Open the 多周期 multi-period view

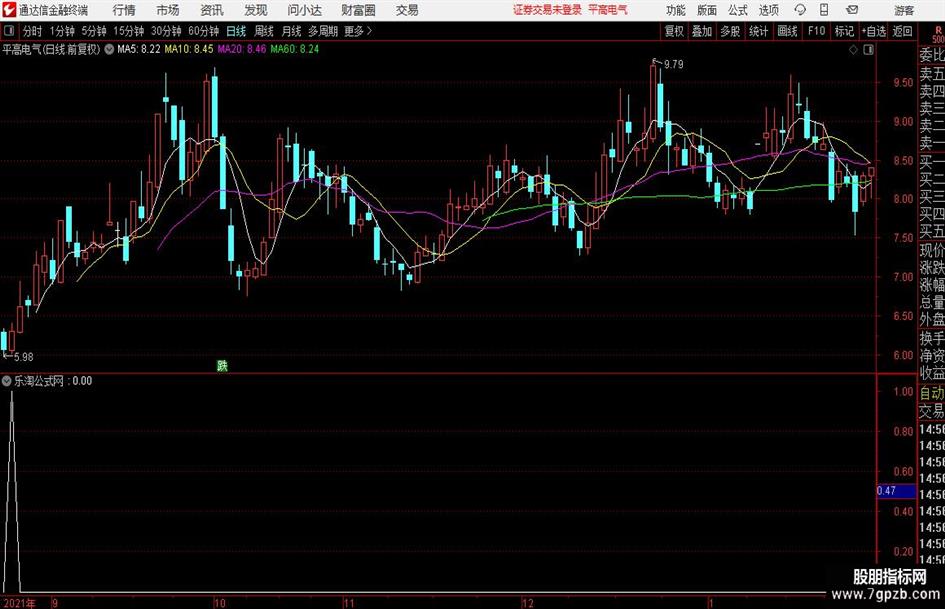point(323,31)
